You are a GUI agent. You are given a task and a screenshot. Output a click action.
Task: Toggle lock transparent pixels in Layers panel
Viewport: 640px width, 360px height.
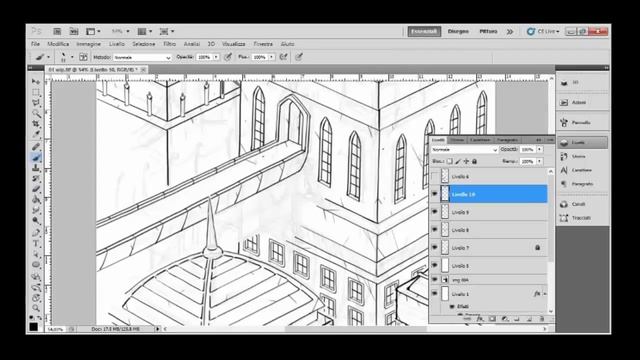tap(450, 162)
